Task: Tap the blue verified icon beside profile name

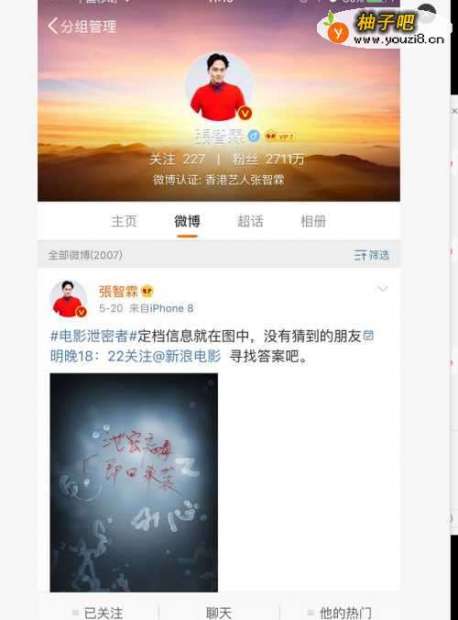Action: coord(254,136)
